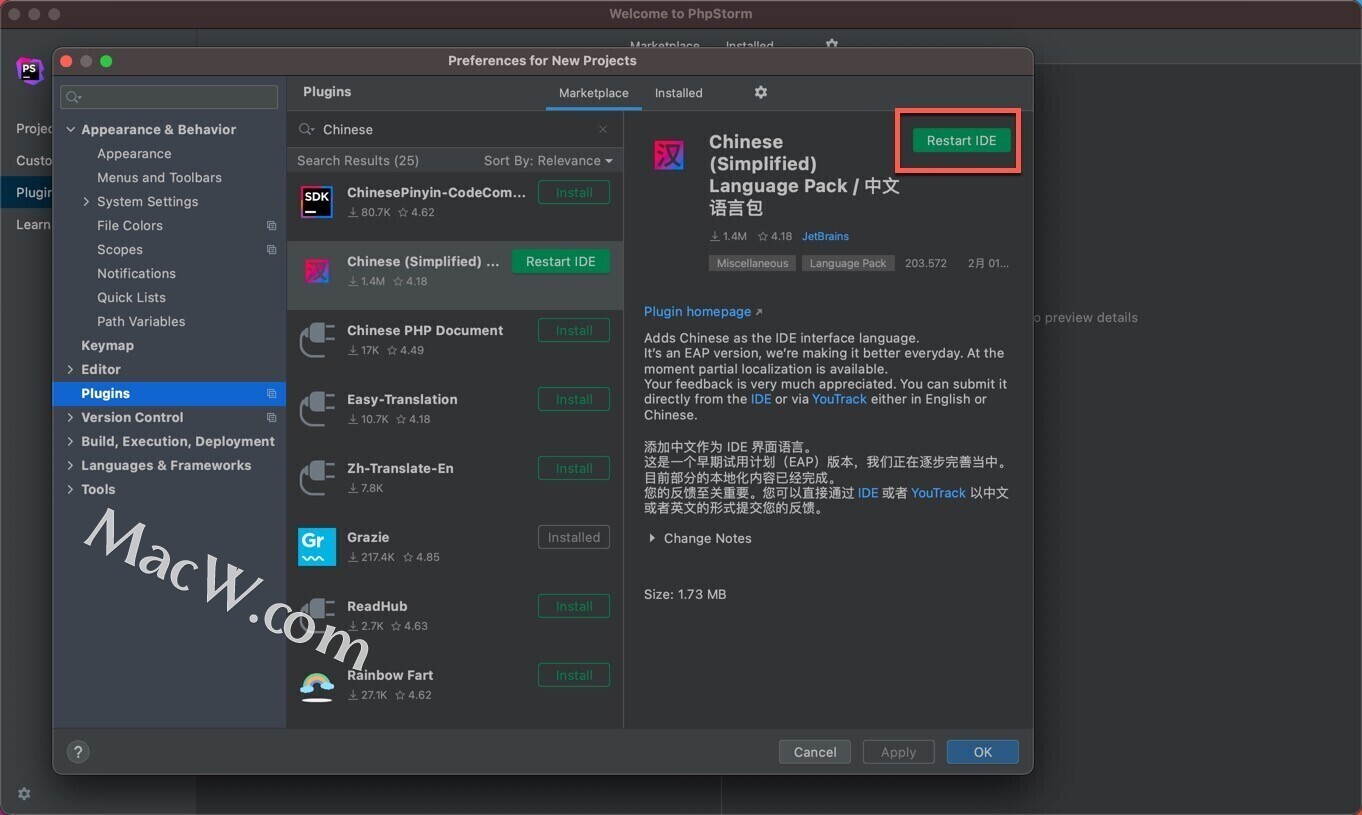Click the project-level icon beside Version Control
1362x815 pixels.
pos(271,418)
